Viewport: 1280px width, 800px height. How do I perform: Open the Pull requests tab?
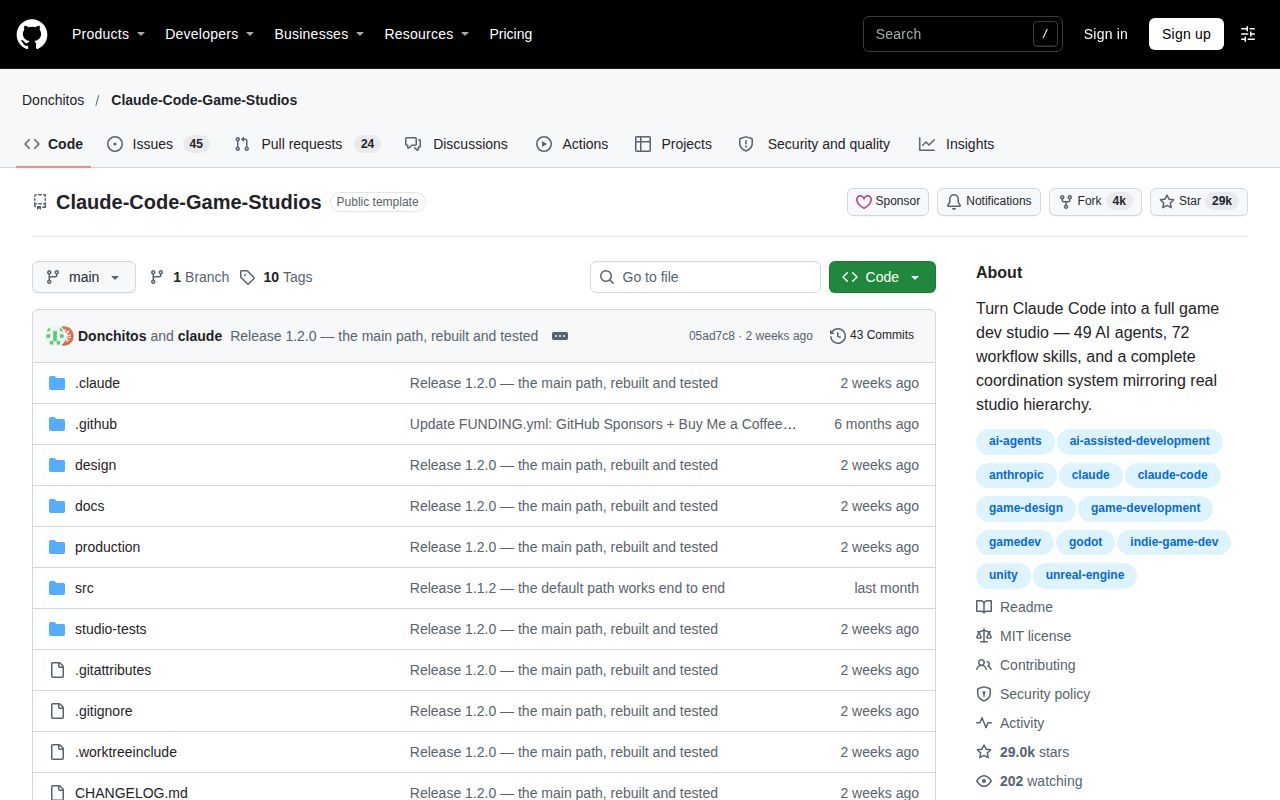point(306,144)
